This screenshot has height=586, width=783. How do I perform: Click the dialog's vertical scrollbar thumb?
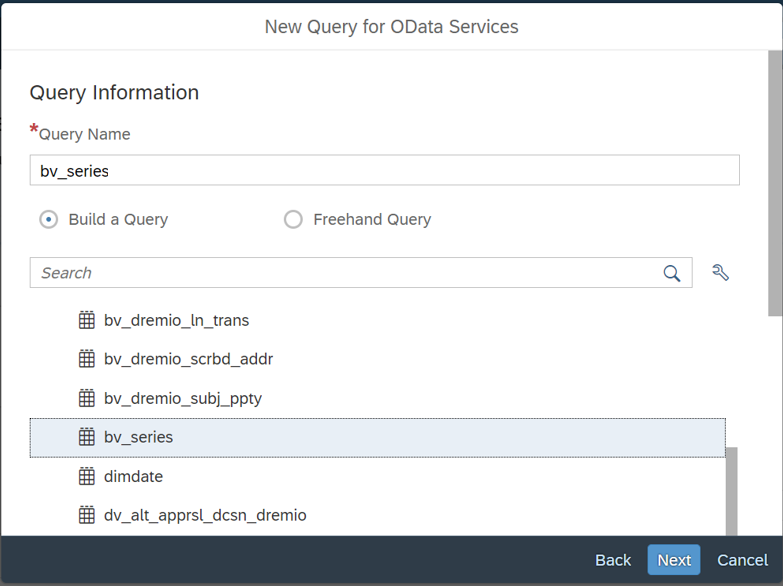pyautogui.click(x=775, y=183)
